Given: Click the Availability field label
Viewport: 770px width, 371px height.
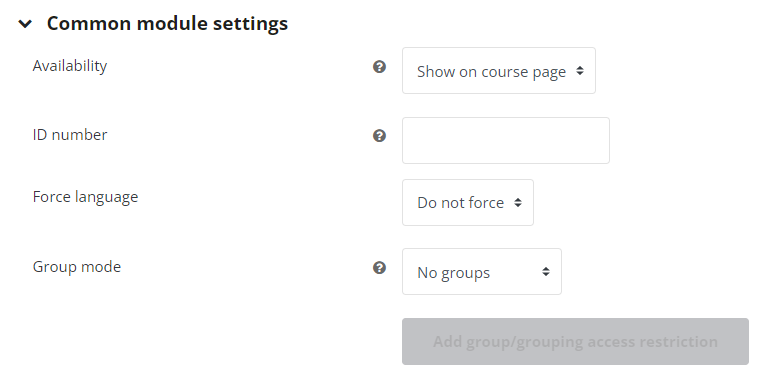Looking at the screenshot, I should point(70,66).
